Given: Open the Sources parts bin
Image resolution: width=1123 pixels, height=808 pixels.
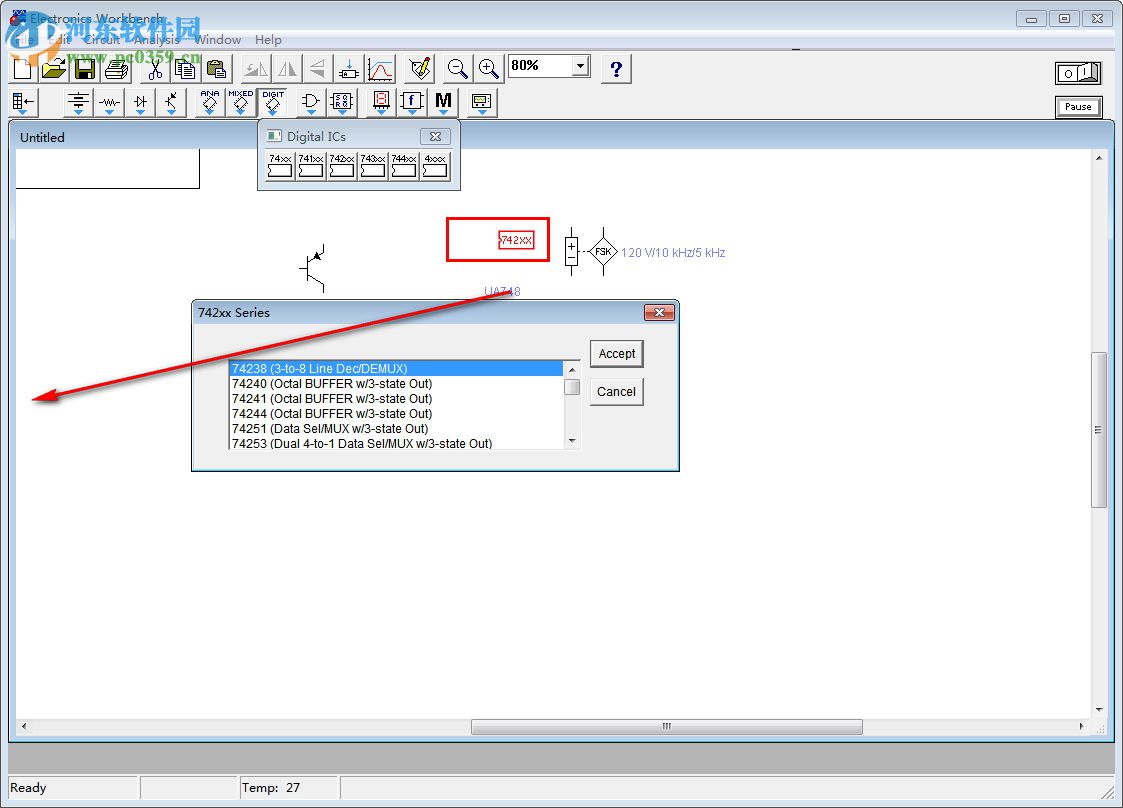Looking at the screenshot, I should click(x=78, y=102).
